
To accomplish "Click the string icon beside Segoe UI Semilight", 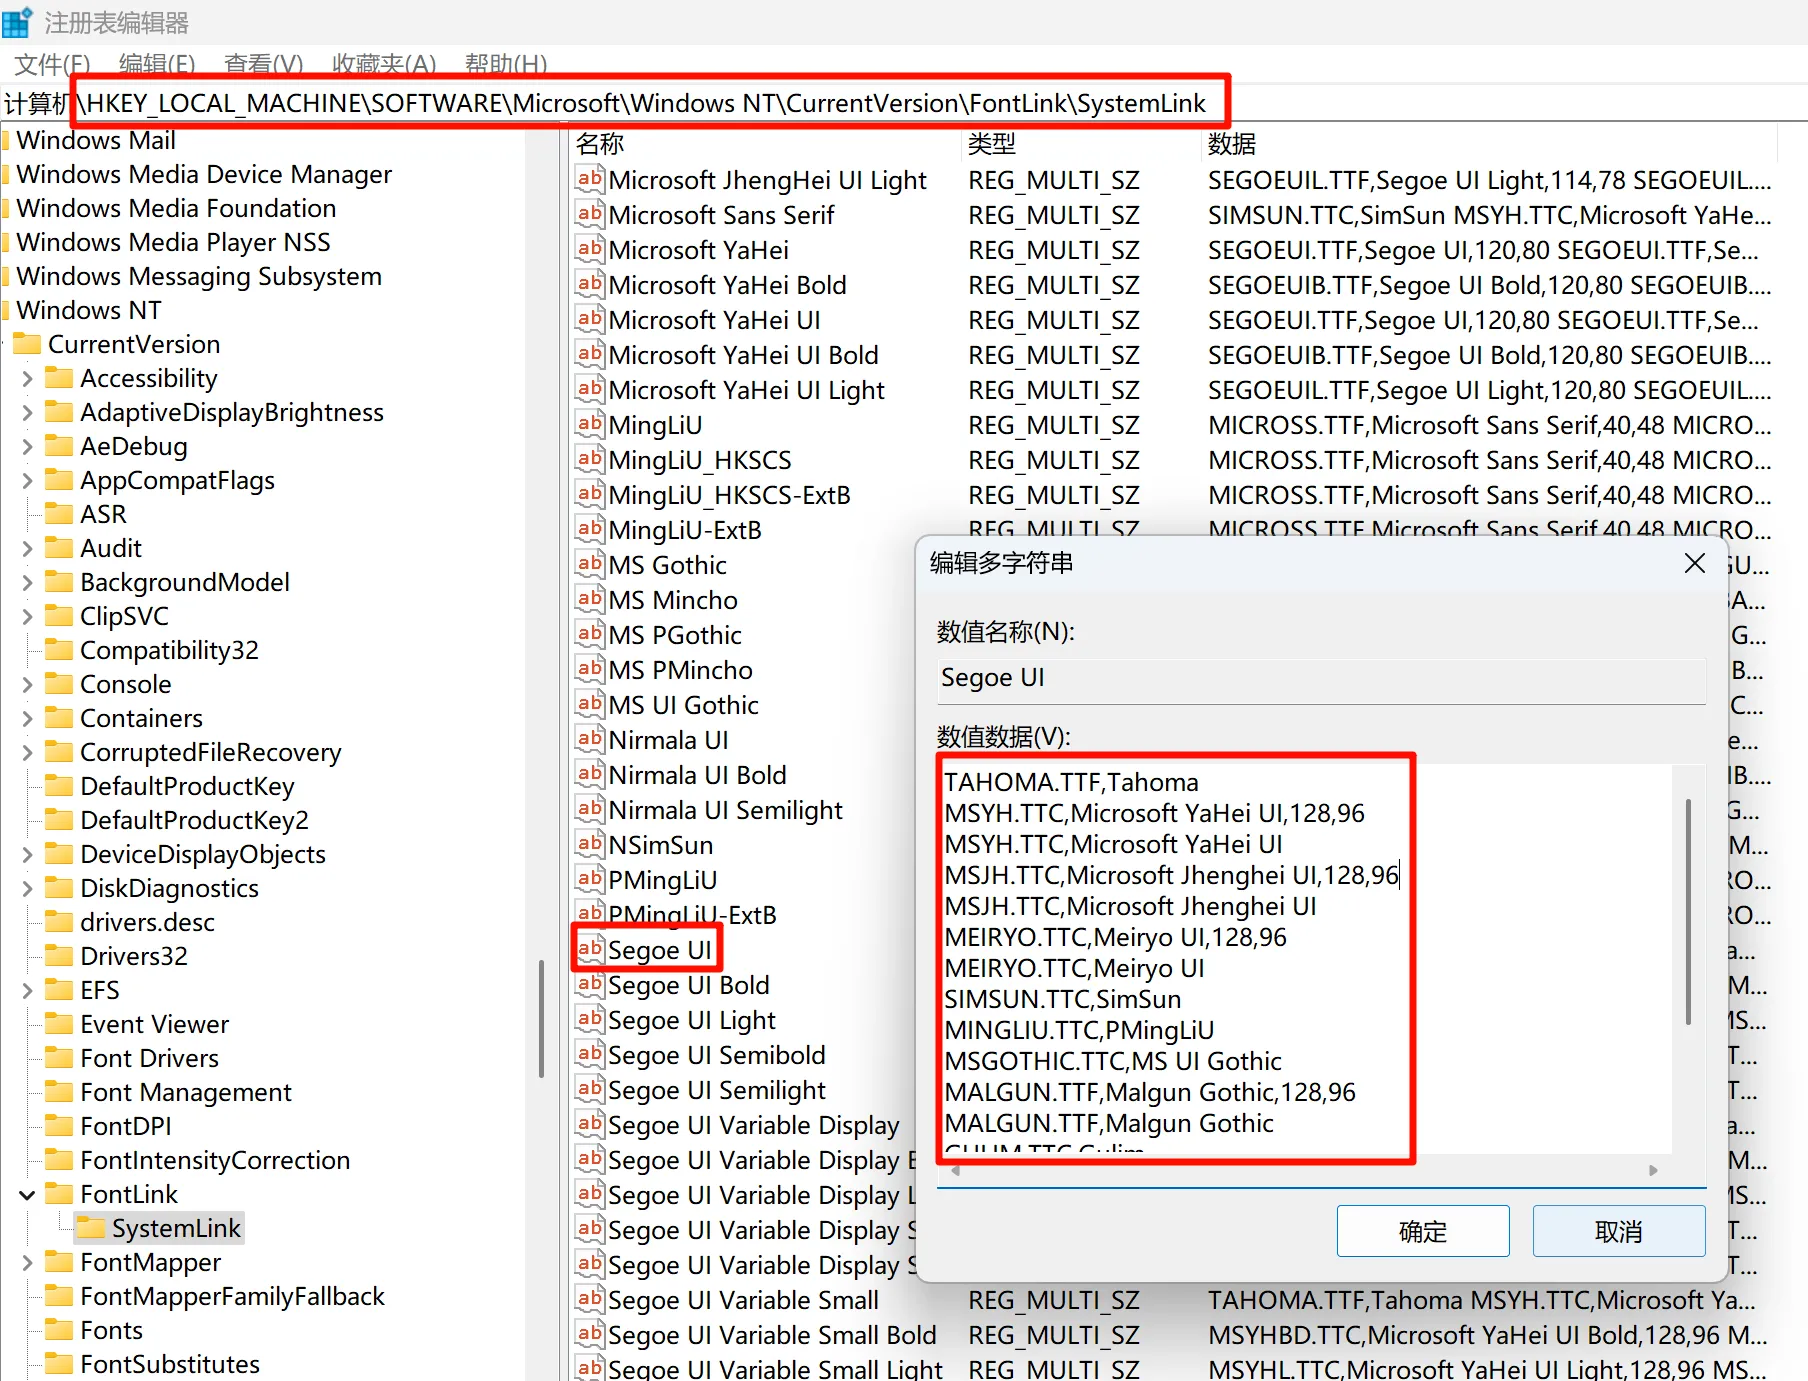I will (x=590, y=1090).
